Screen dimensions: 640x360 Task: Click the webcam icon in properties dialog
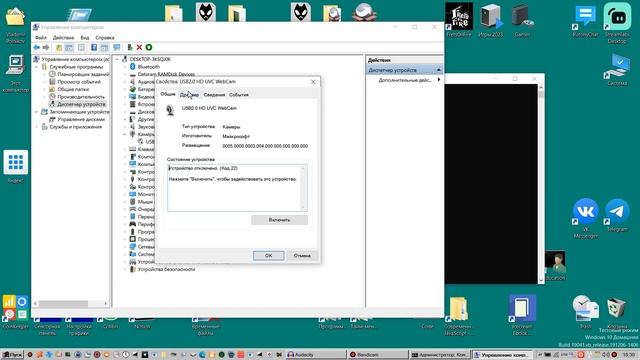click(x=170, y=110)
